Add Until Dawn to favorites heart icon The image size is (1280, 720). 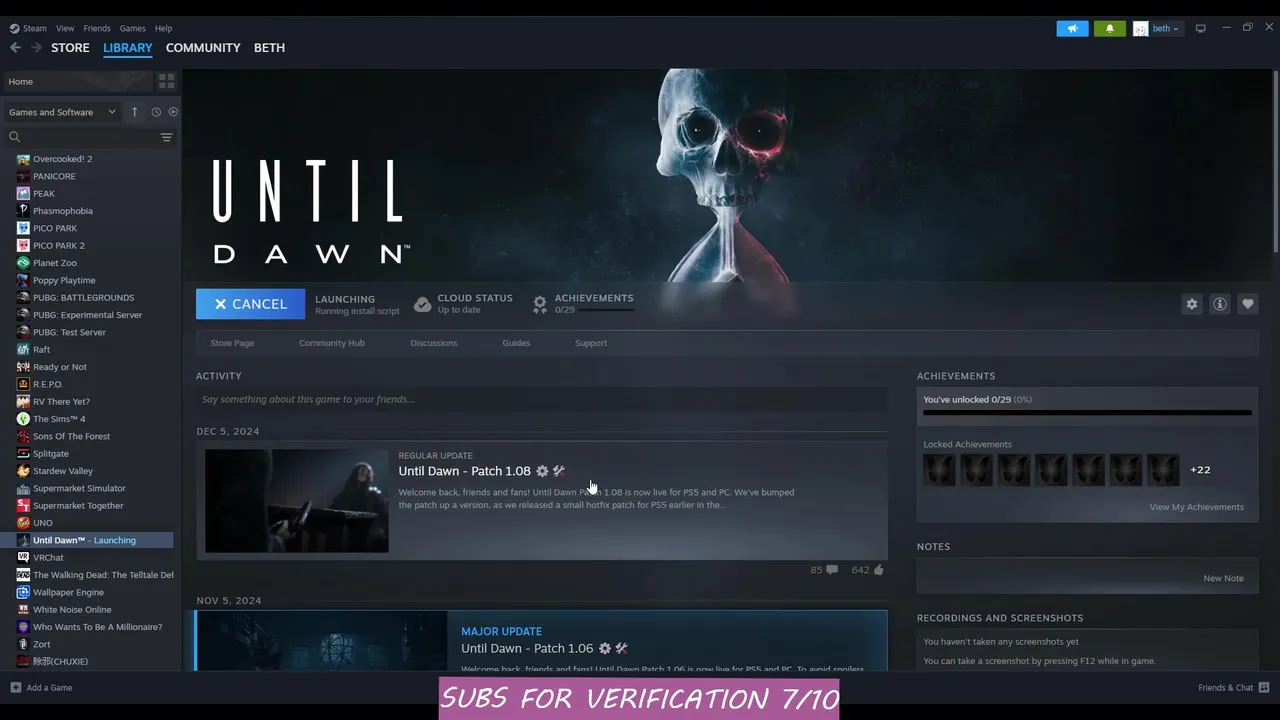1248,304
